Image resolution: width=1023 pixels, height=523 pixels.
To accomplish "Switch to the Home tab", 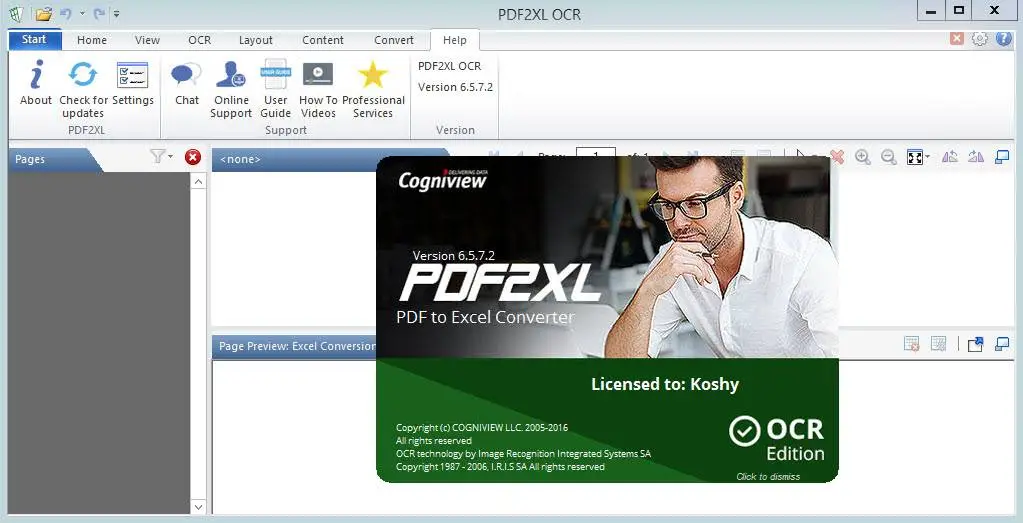I will click(x=92, y=40).
